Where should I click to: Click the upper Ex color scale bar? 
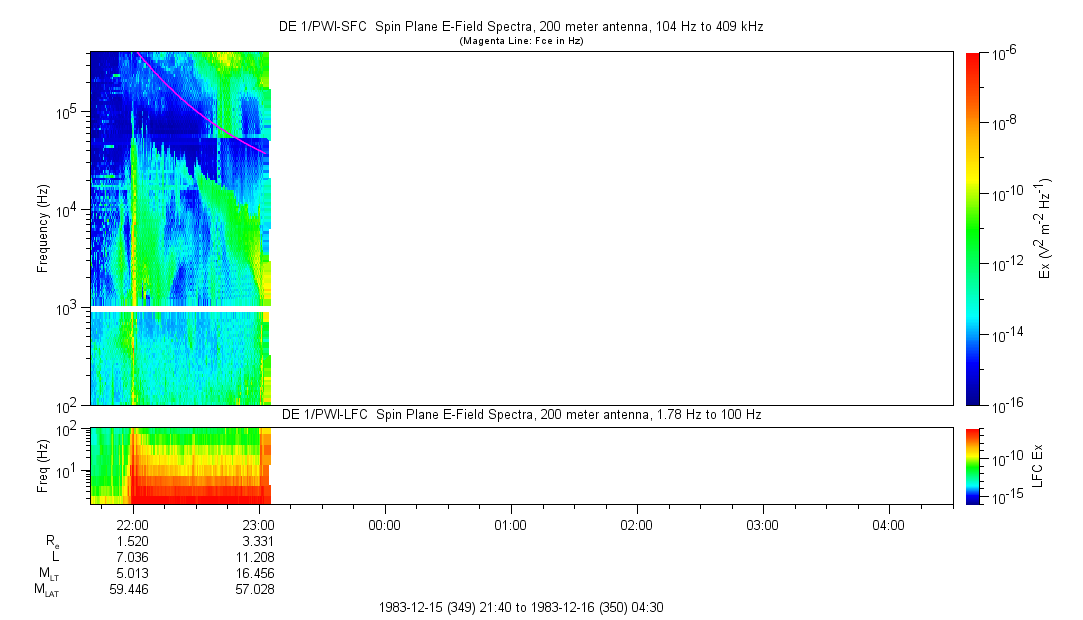click(x=973, y=228)
